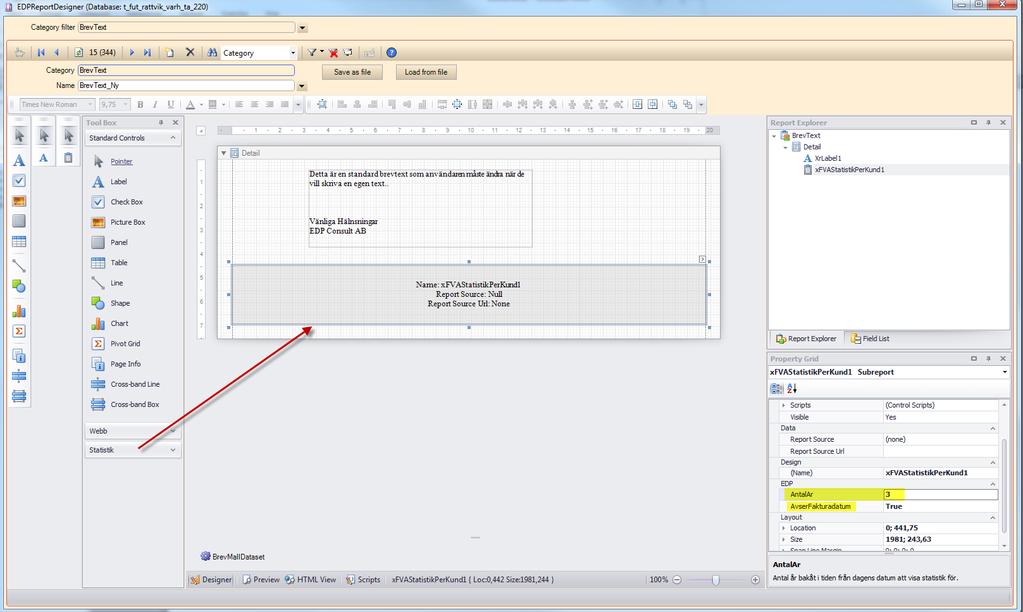
Task: Open the font color picker
Action: [191, 104]
